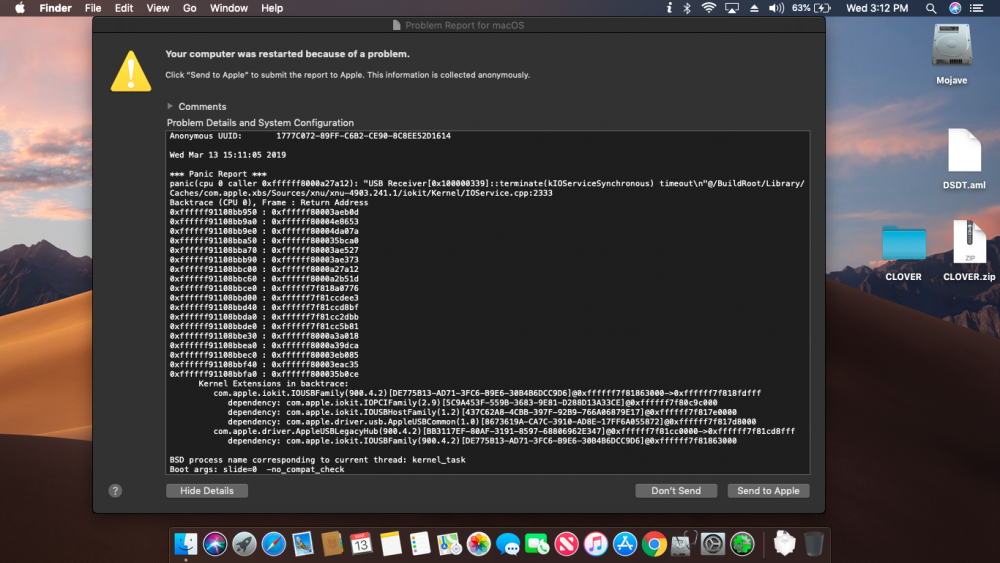Open the Go menu

pos(189,8)
